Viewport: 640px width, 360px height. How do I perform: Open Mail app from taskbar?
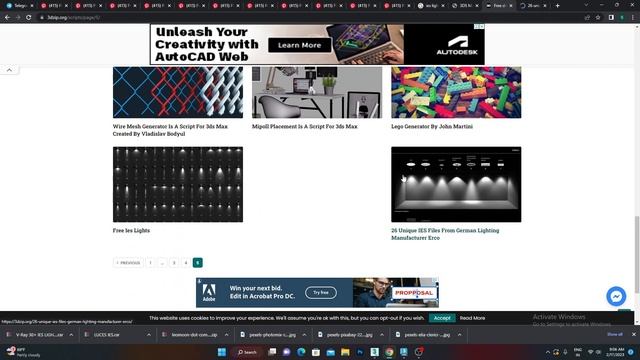[331, 352]
